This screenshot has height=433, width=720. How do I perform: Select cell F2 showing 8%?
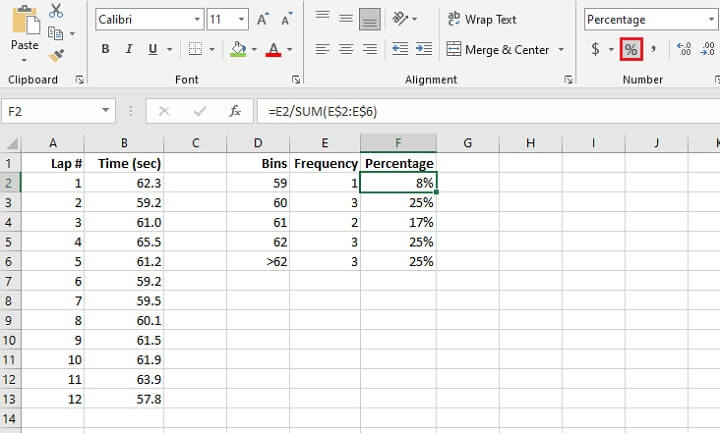point(398,183)
